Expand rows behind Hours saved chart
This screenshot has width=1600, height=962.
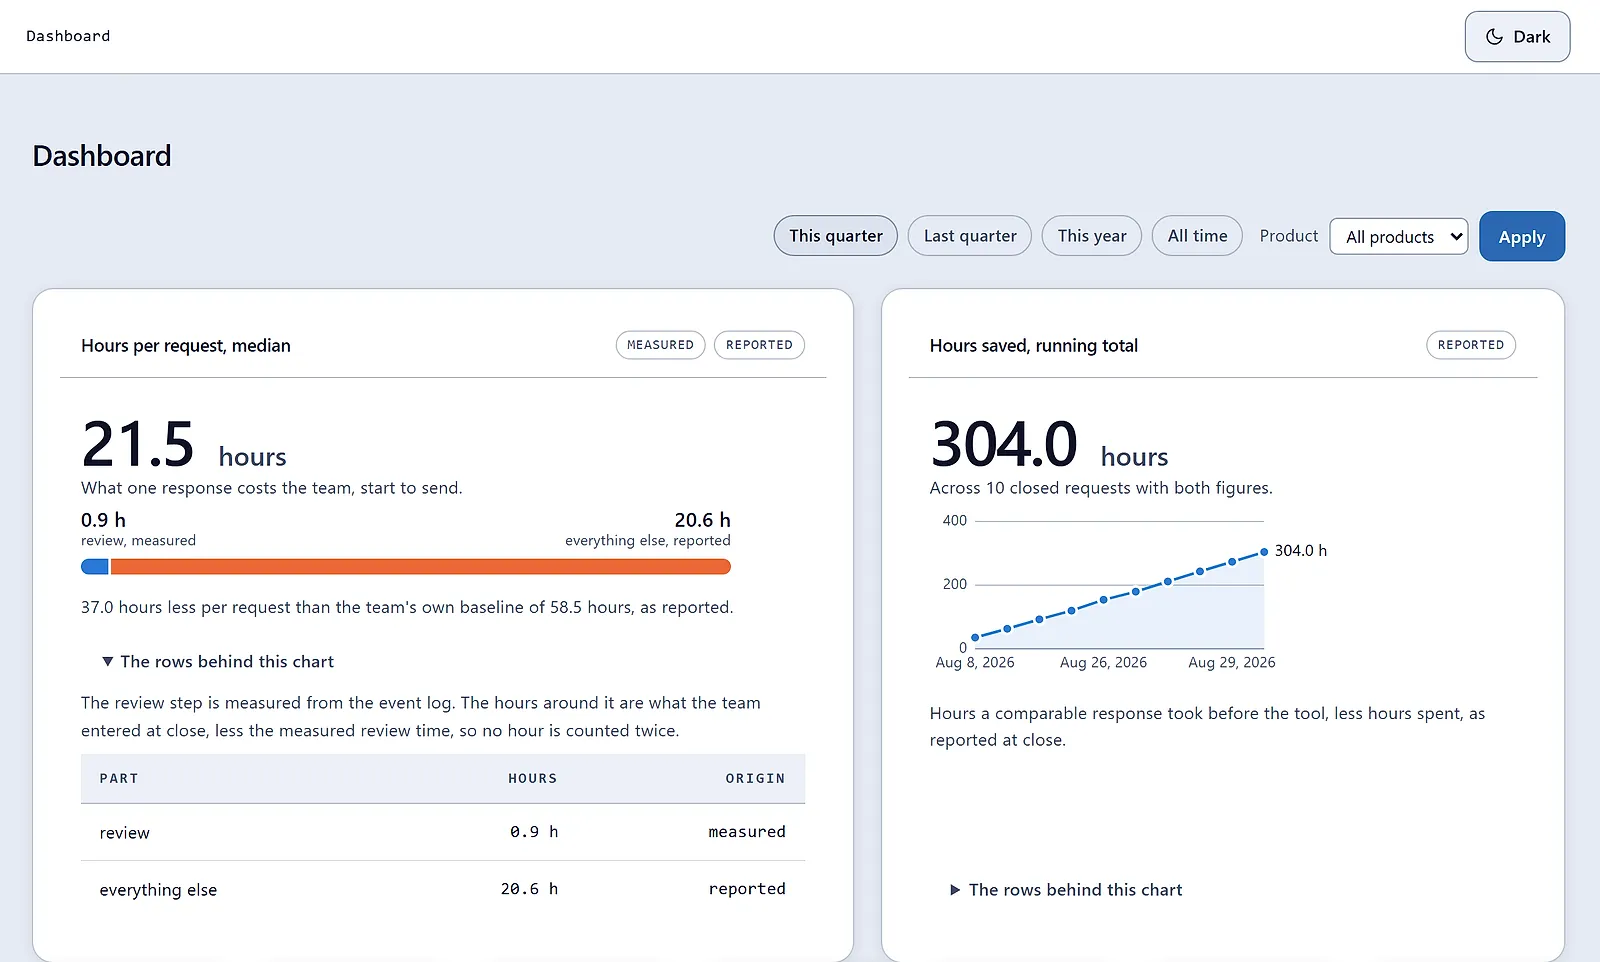1066,890
